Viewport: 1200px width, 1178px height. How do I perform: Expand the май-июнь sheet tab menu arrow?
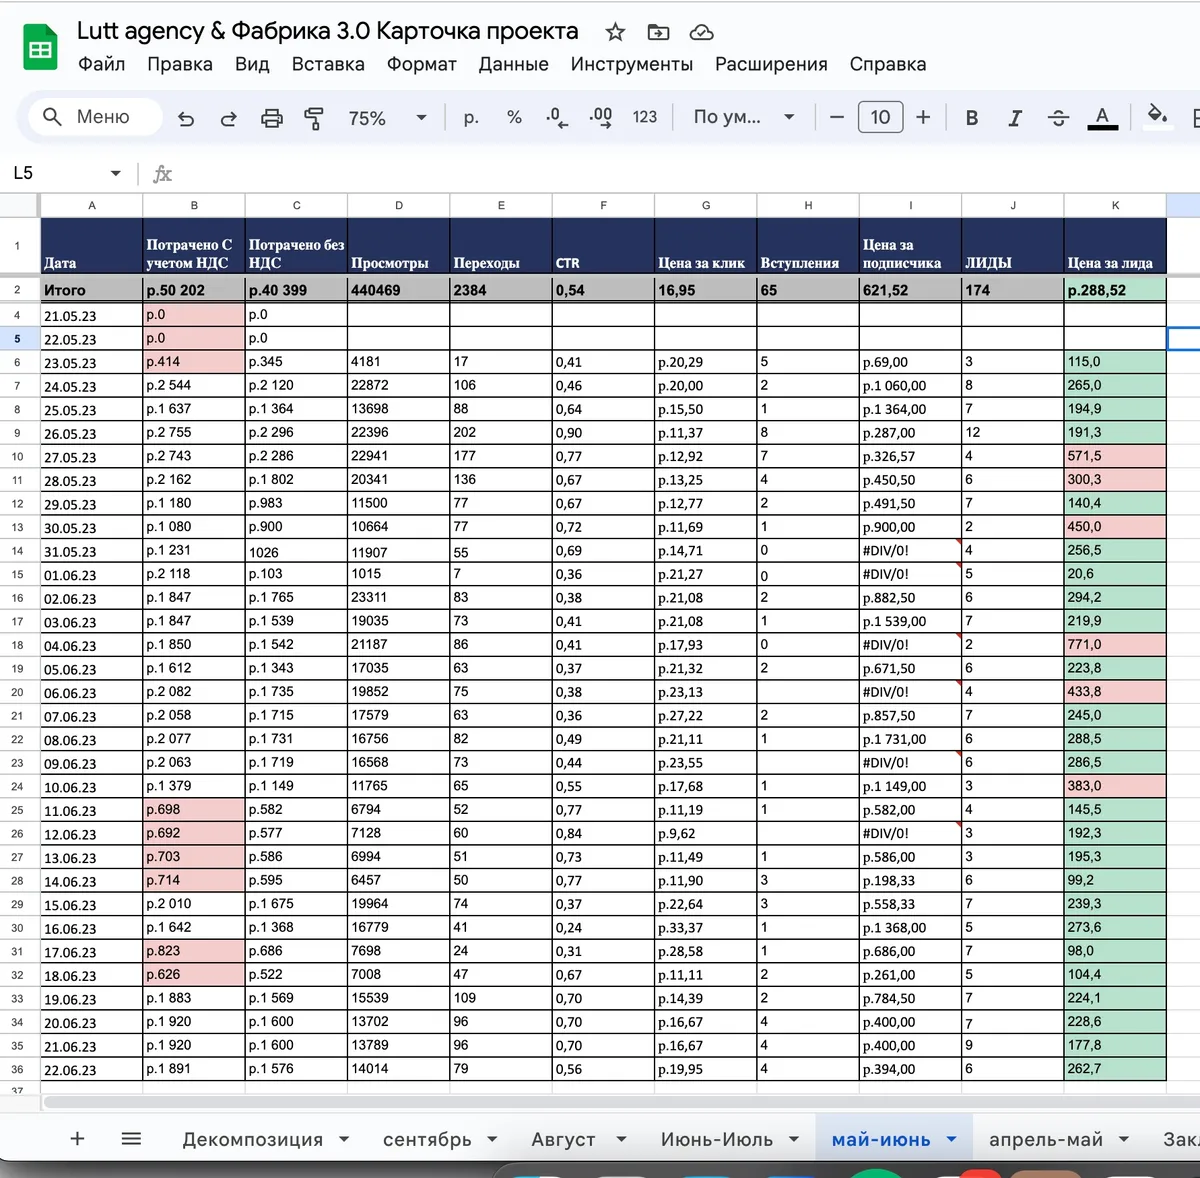tap(951, 1139)
